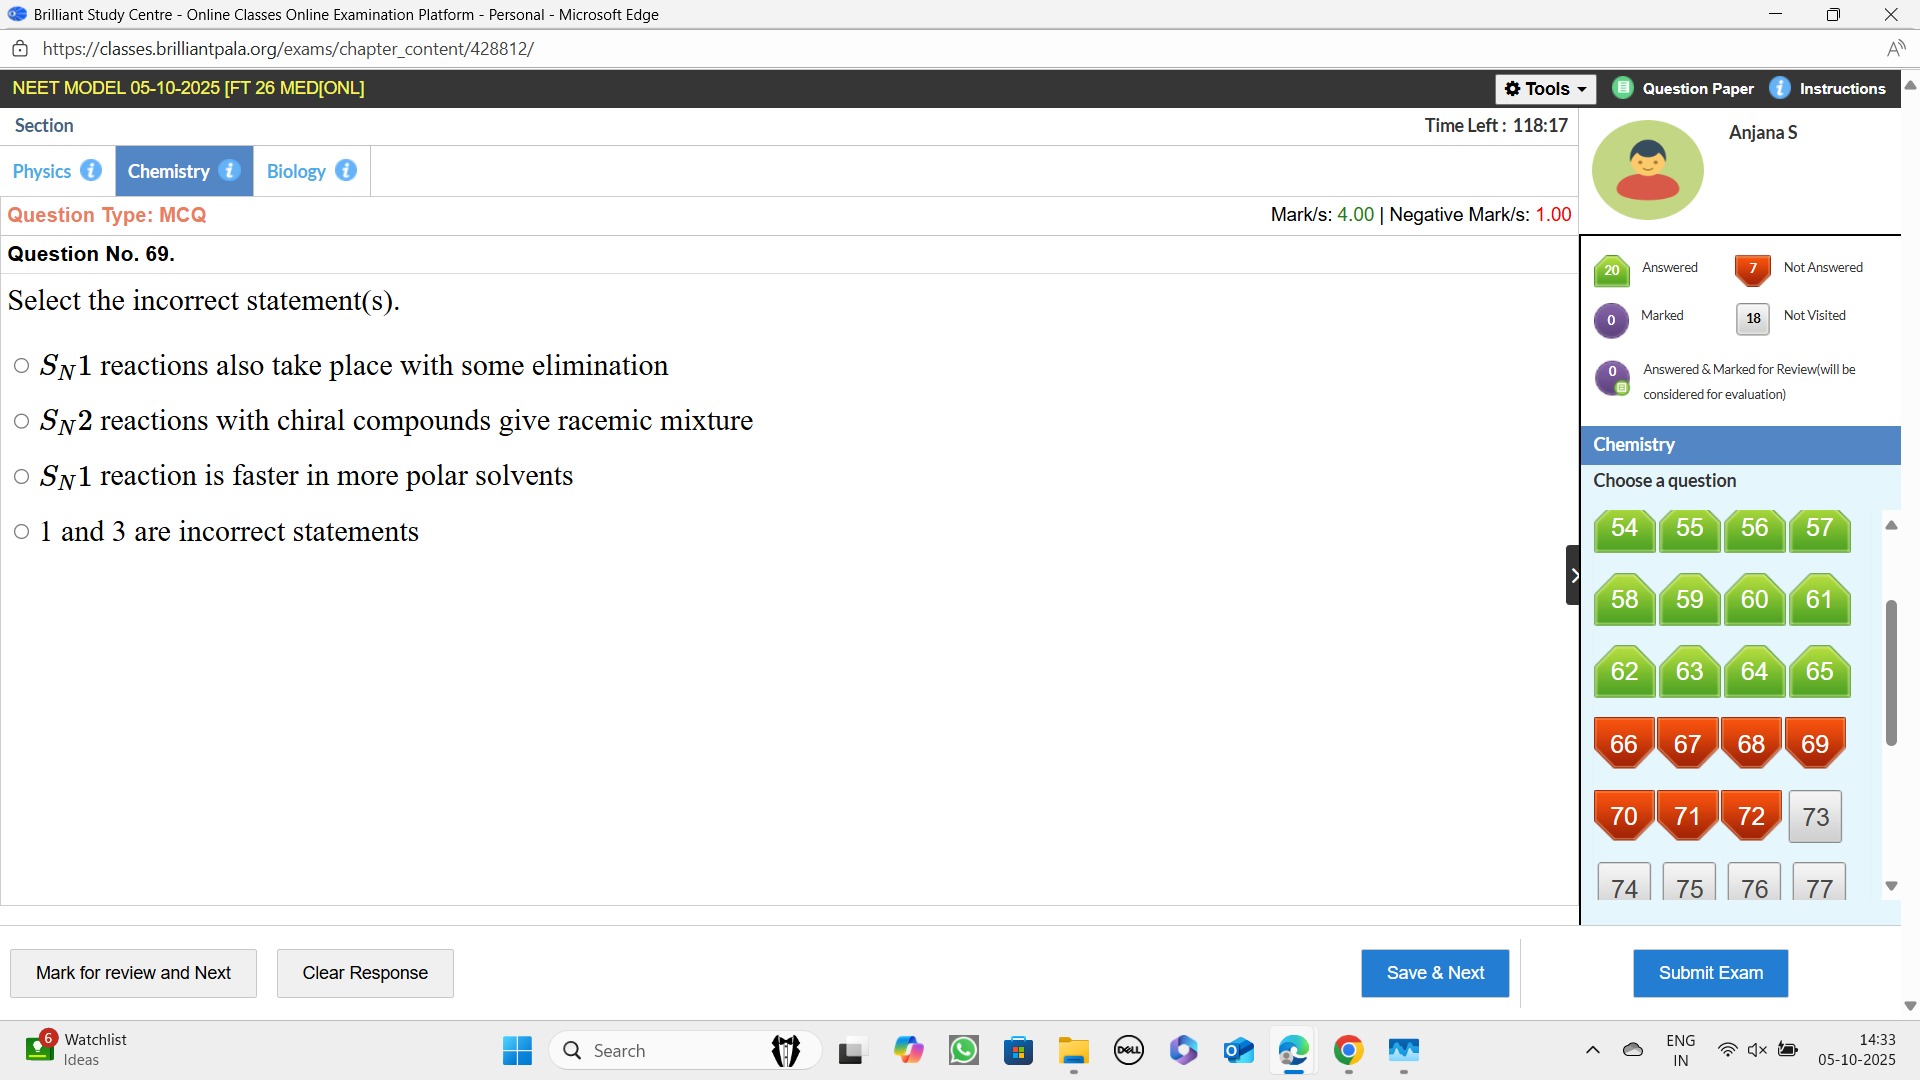Click the site lock icon in address bar
The height and width of the screenshot is (1080, 1920).
(20, 49)
